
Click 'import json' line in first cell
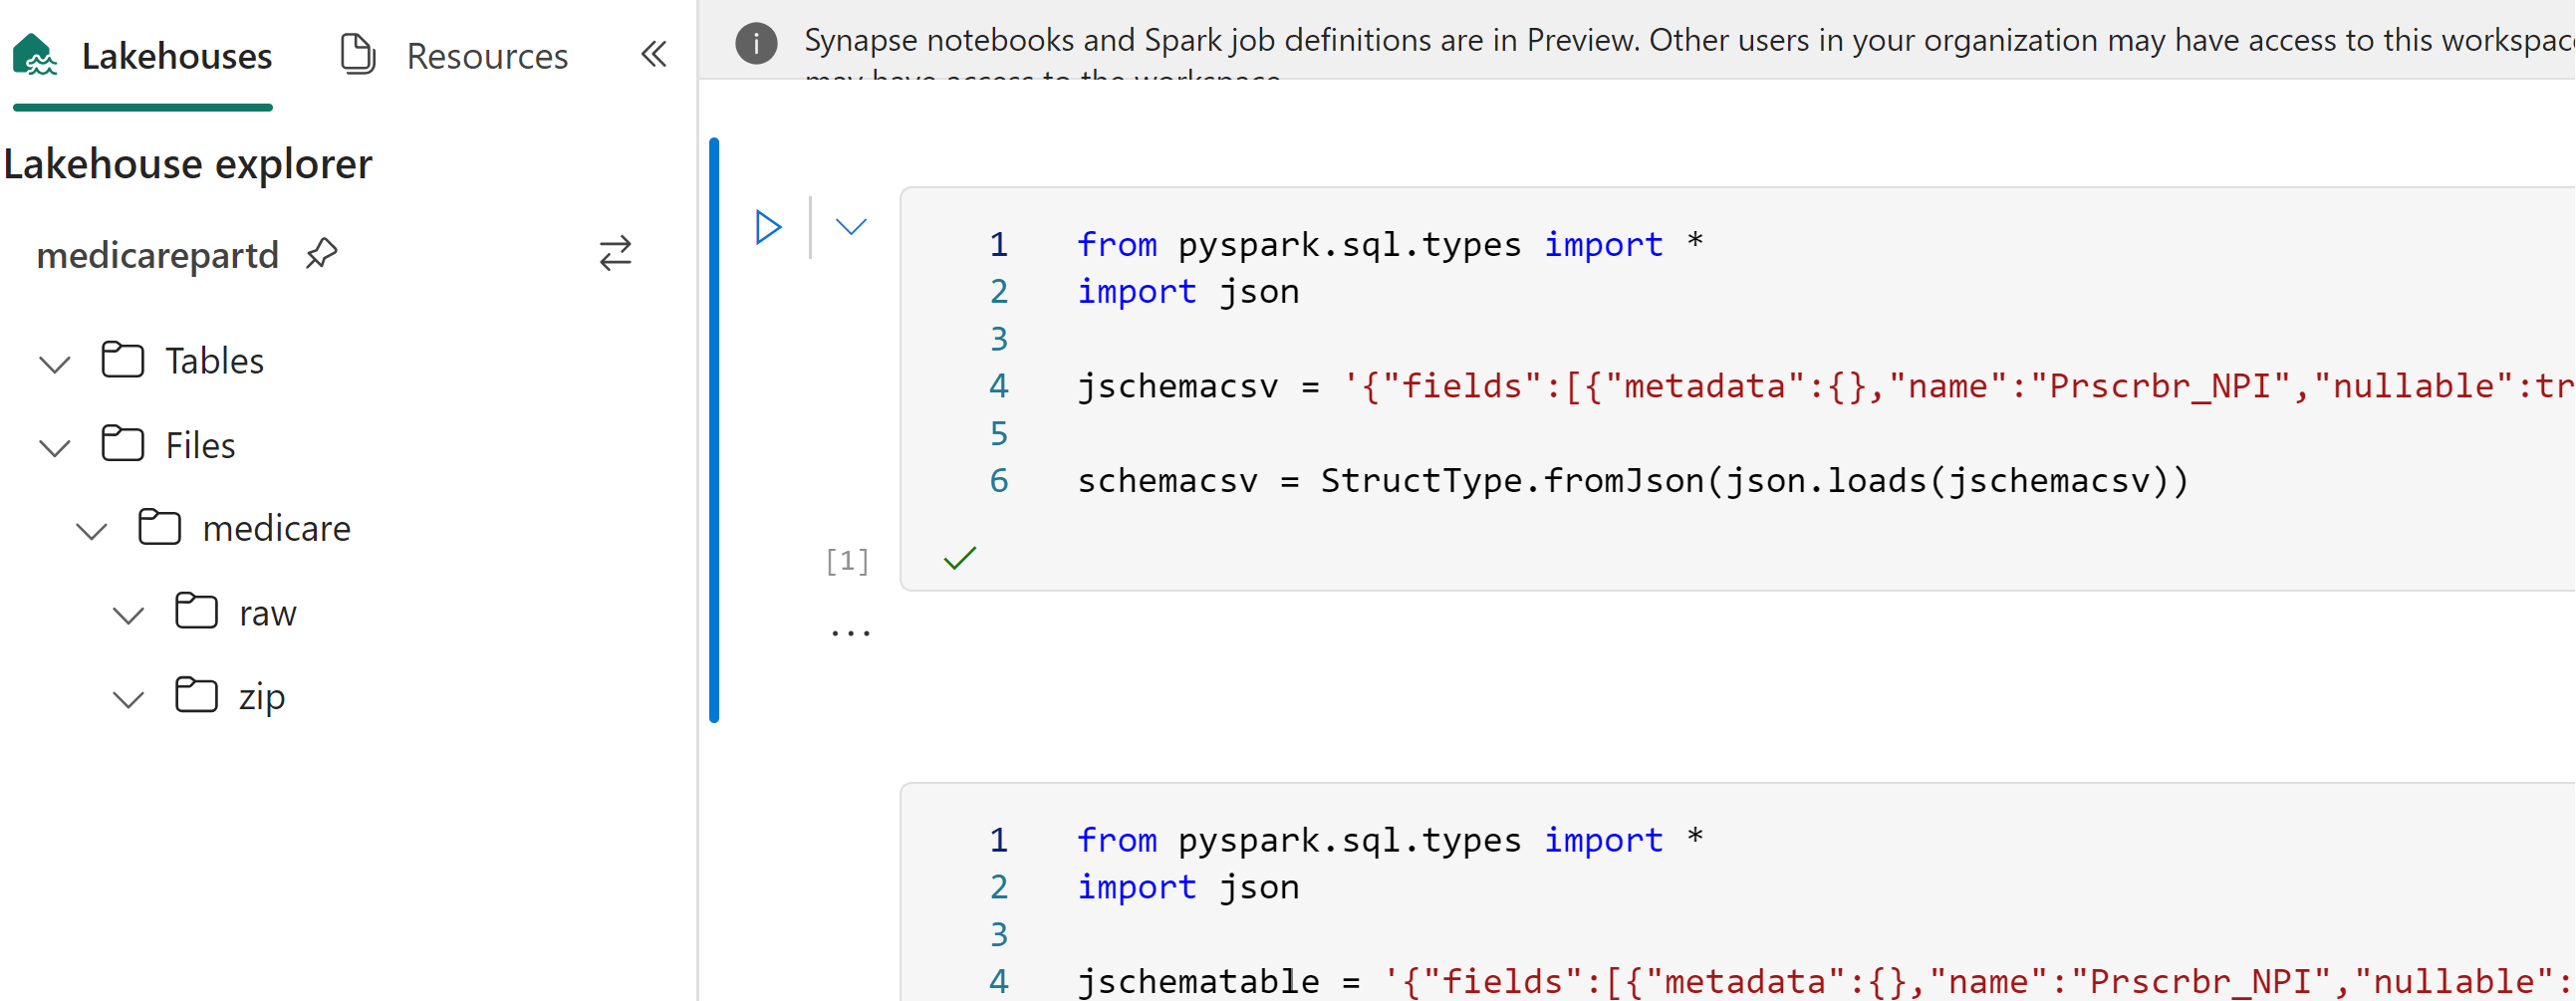pyautogui.click(x=1188, y=292)
